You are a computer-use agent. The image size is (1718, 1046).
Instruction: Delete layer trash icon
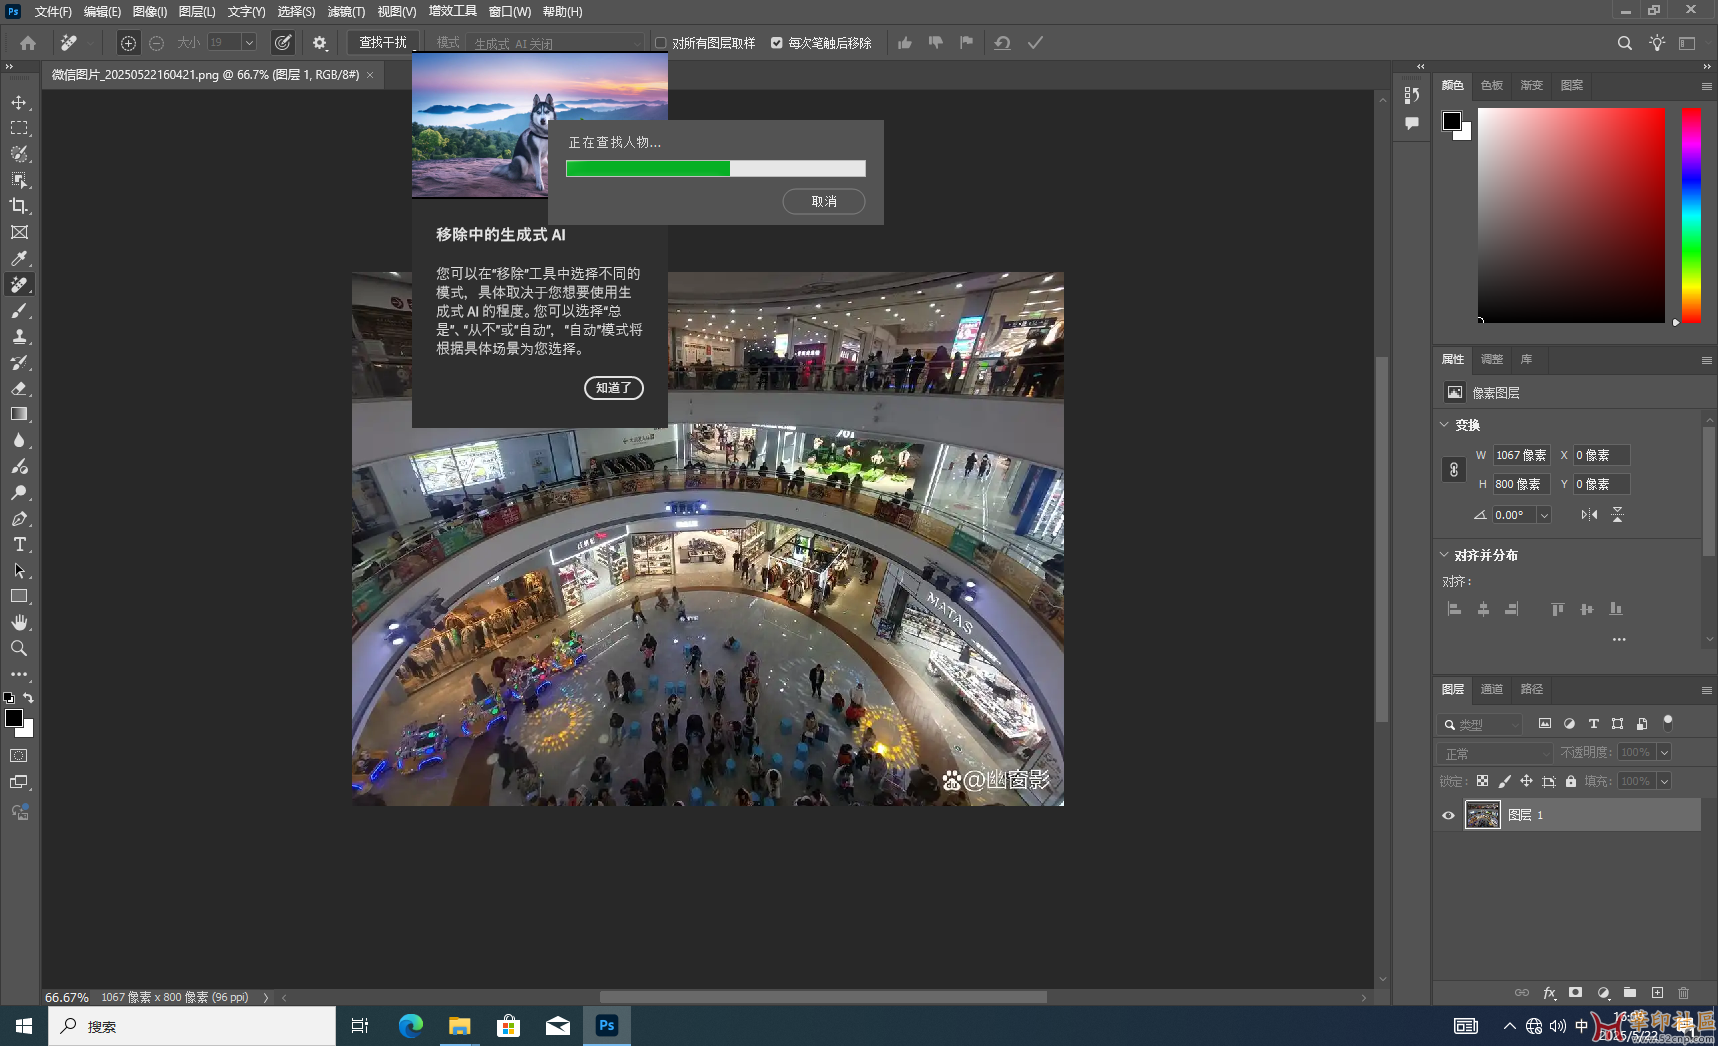pos(1684,992)
